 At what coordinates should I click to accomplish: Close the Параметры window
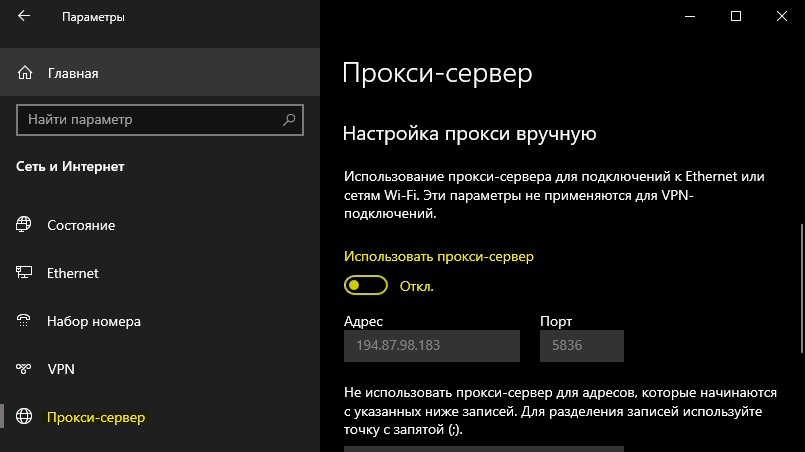click(781, 16)
